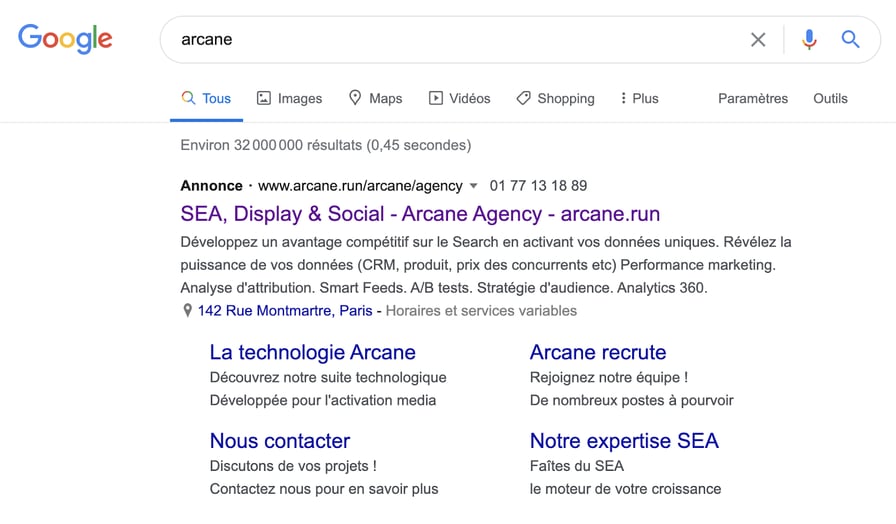Click 'Découvrez notre suite technologique' description
The width and height of the screenshot is (896, 524).
tap(328, 377)
